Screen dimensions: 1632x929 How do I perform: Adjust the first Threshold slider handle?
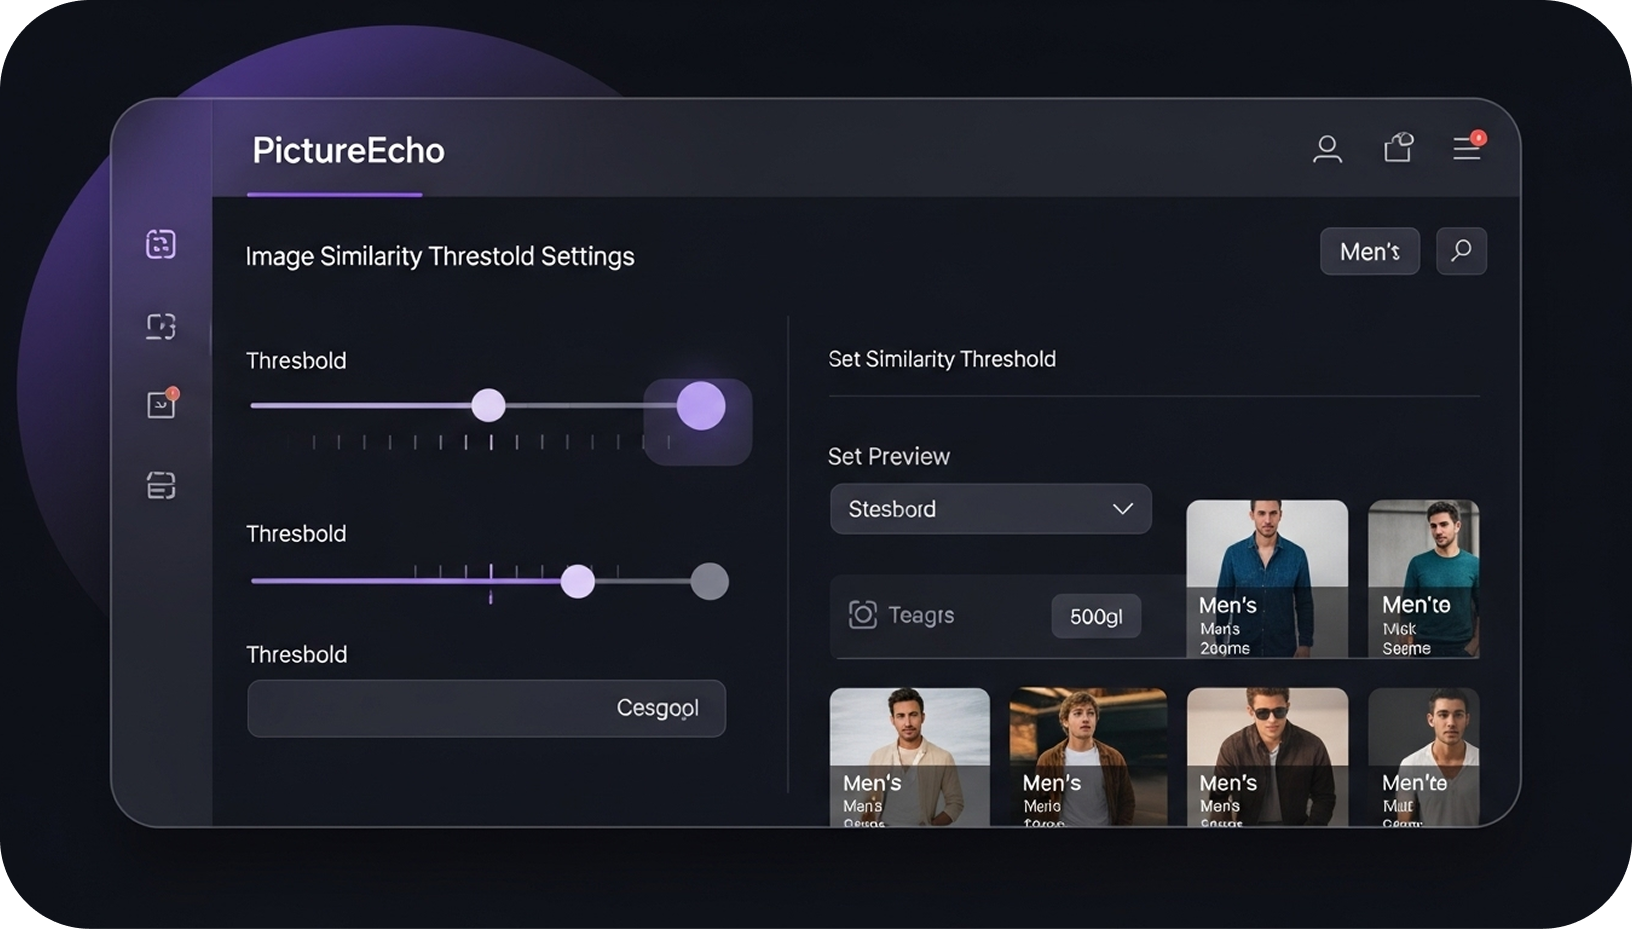pyautogui.click(x=488, y=404)
